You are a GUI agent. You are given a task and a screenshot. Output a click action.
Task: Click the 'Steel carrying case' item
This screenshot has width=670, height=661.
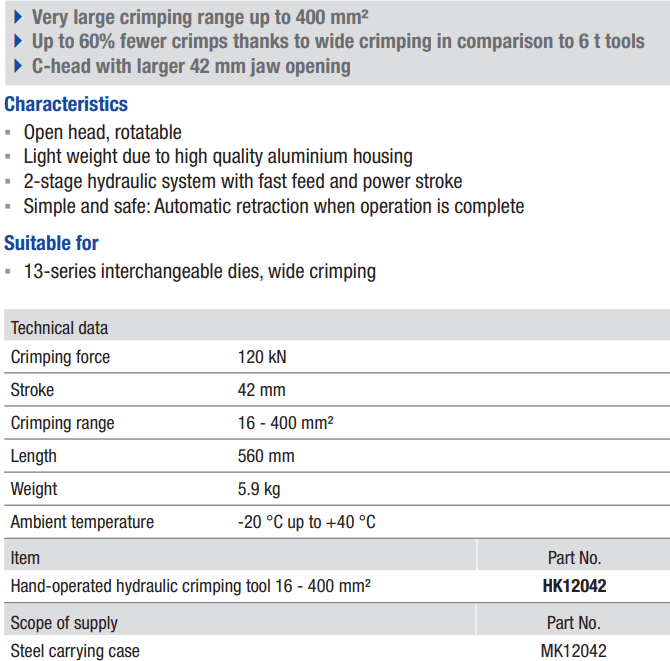pyautogui.click(x=75, y=651)
